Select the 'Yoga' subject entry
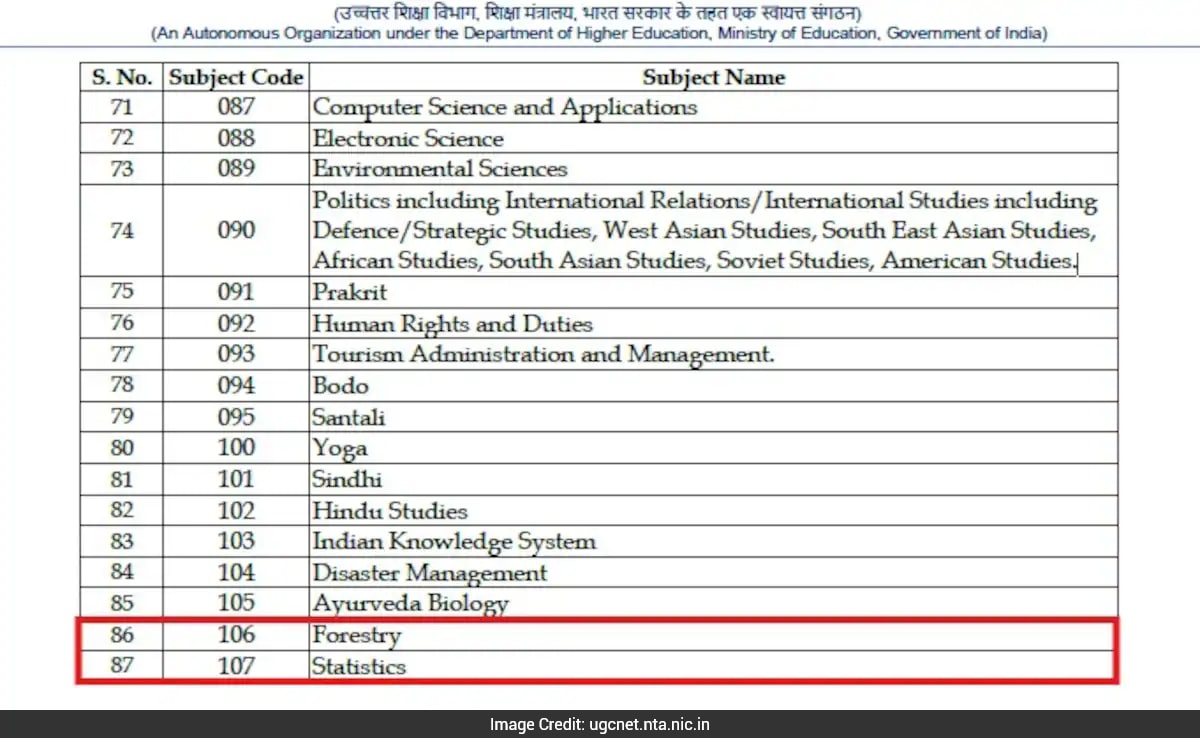Image resolution: width=1200 pixels, height=738 pixels. (x=340, y=448)
